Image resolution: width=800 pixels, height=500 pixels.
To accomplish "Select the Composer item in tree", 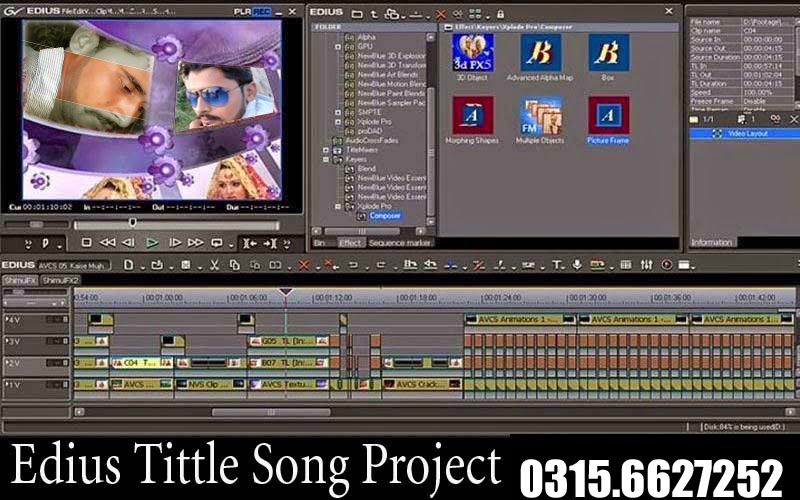I will click(385, 216).
